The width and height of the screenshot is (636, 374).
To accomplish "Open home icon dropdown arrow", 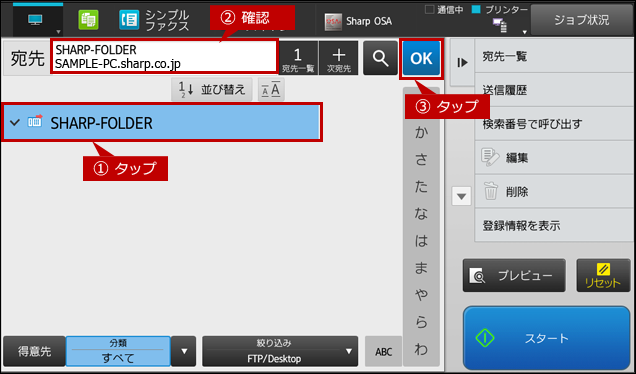I will click(x=58, y=32).
